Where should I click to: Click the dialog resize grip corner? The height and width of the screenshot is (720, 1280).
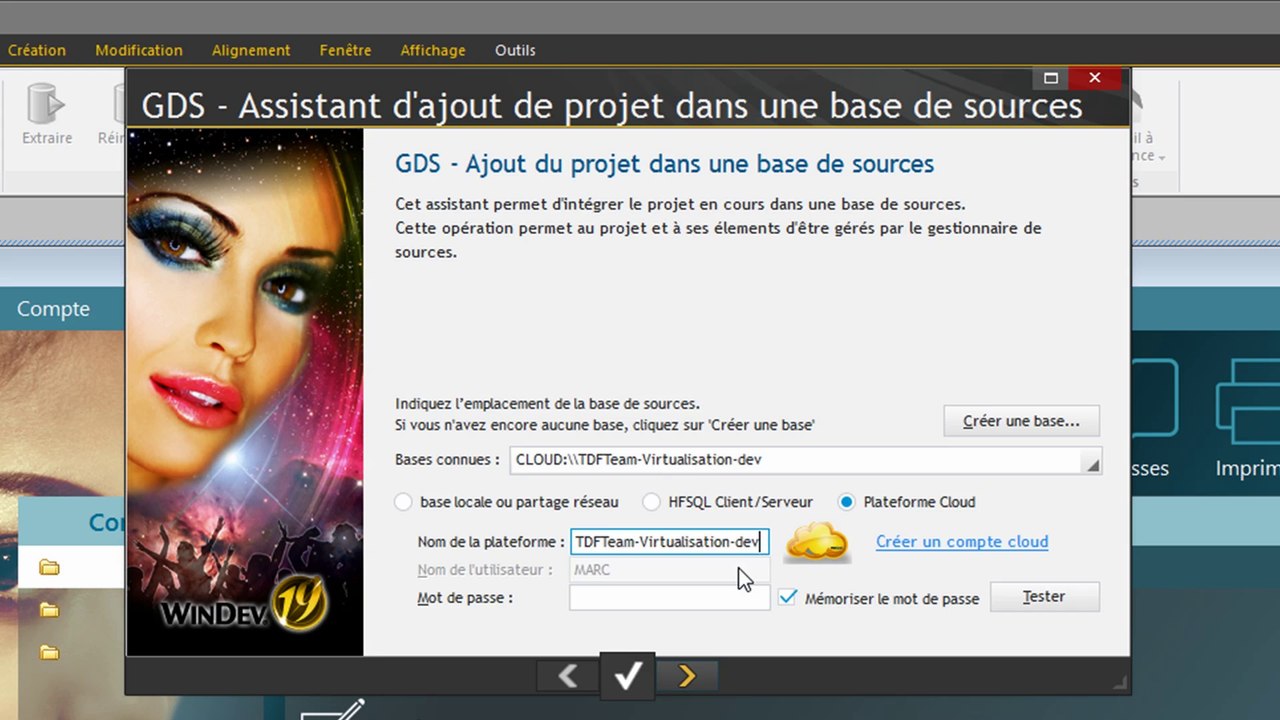[x=1120, y=683]
